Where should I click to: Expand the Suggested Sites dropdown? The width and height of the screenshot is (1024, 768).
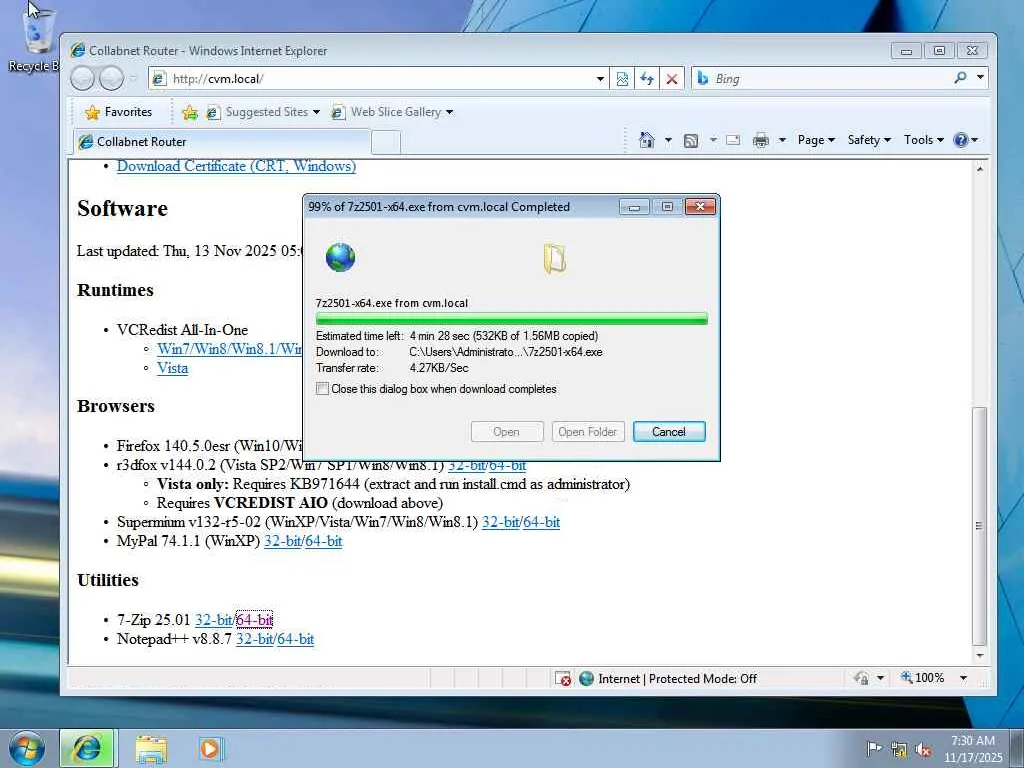317,112
